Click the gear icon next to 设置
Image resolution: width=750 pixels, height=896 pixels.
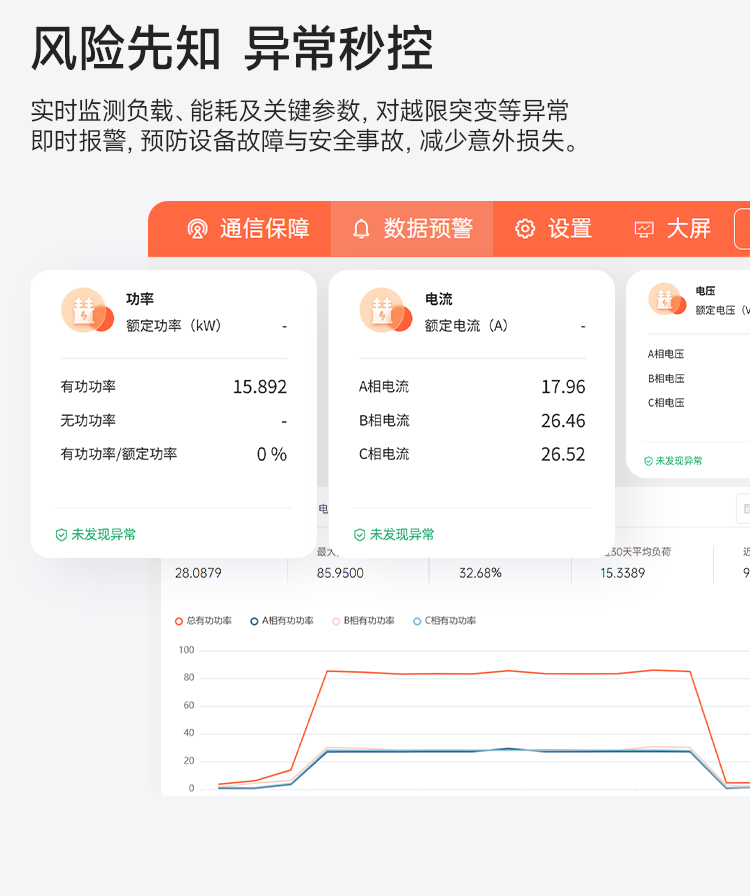point(525,229)
